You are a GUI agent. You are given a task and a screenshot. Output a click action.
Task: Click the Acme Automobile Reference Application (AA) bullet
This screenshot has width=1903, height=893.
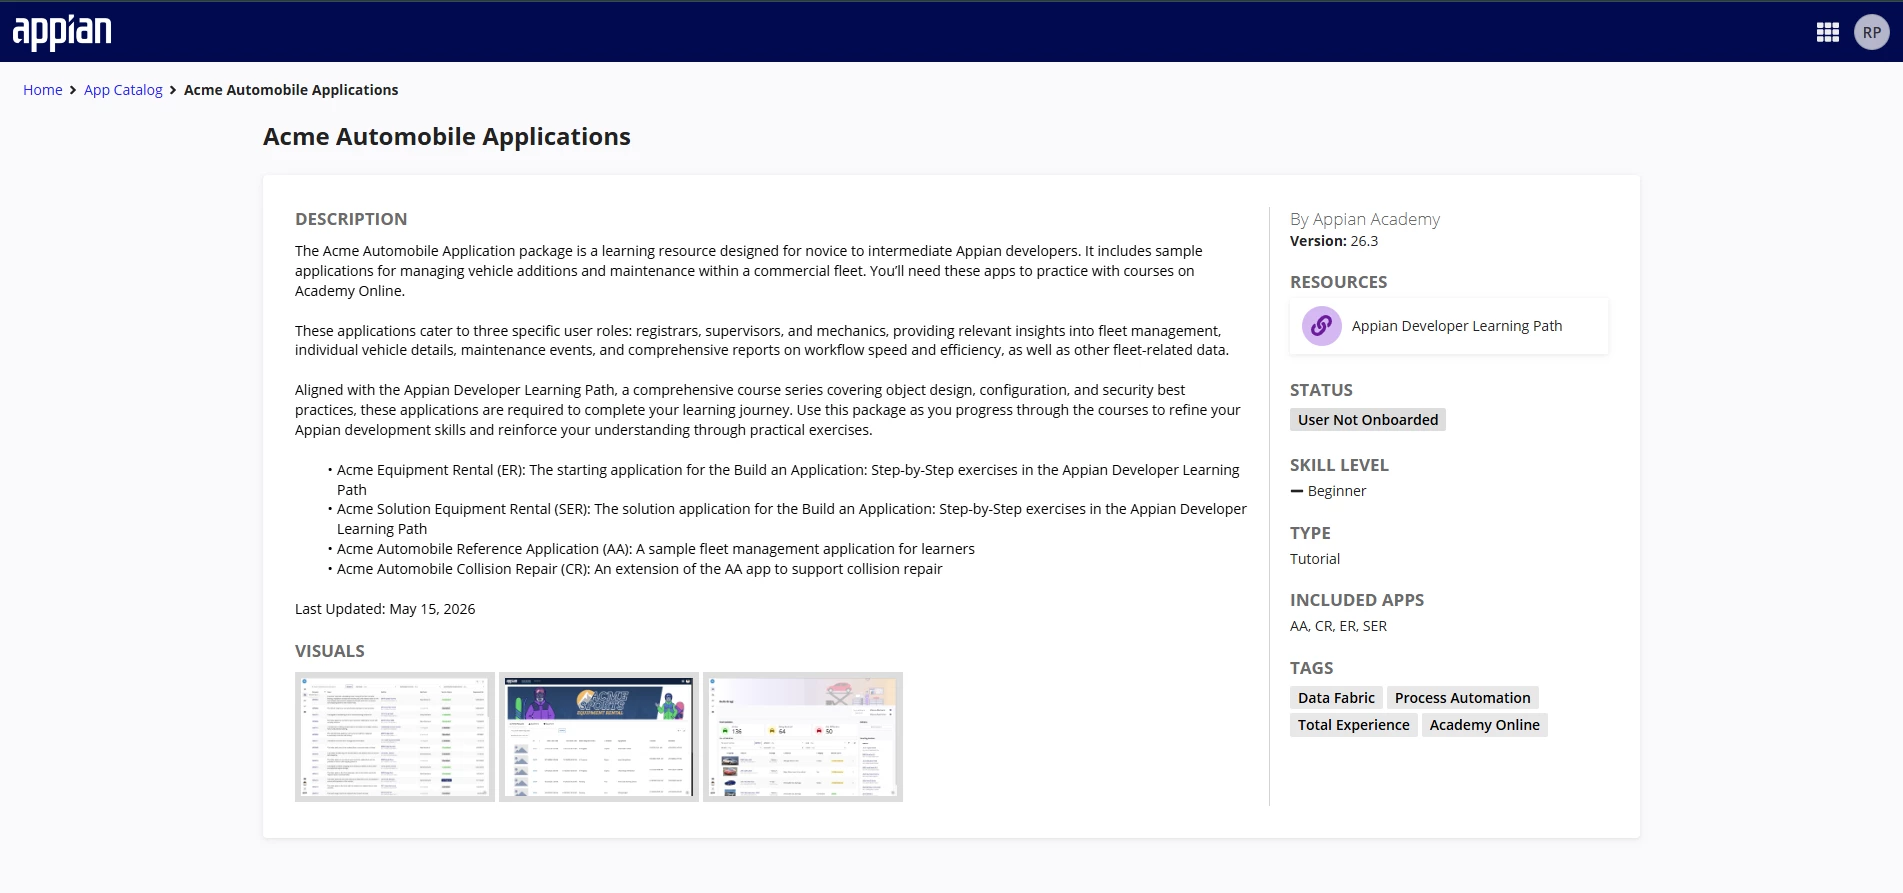(656, 549)
